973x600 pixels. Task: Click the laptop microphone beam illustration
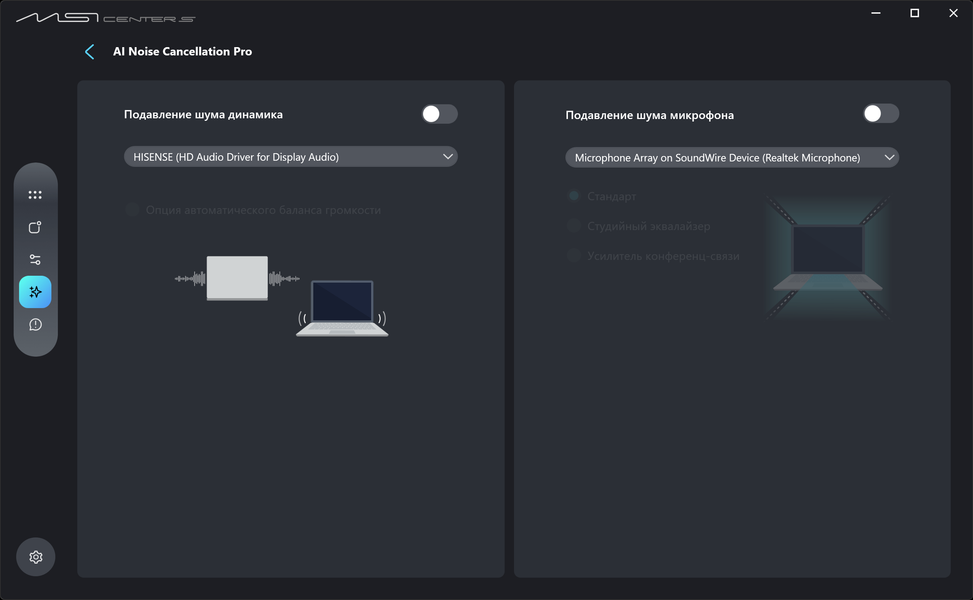click(x=828, y=257)
